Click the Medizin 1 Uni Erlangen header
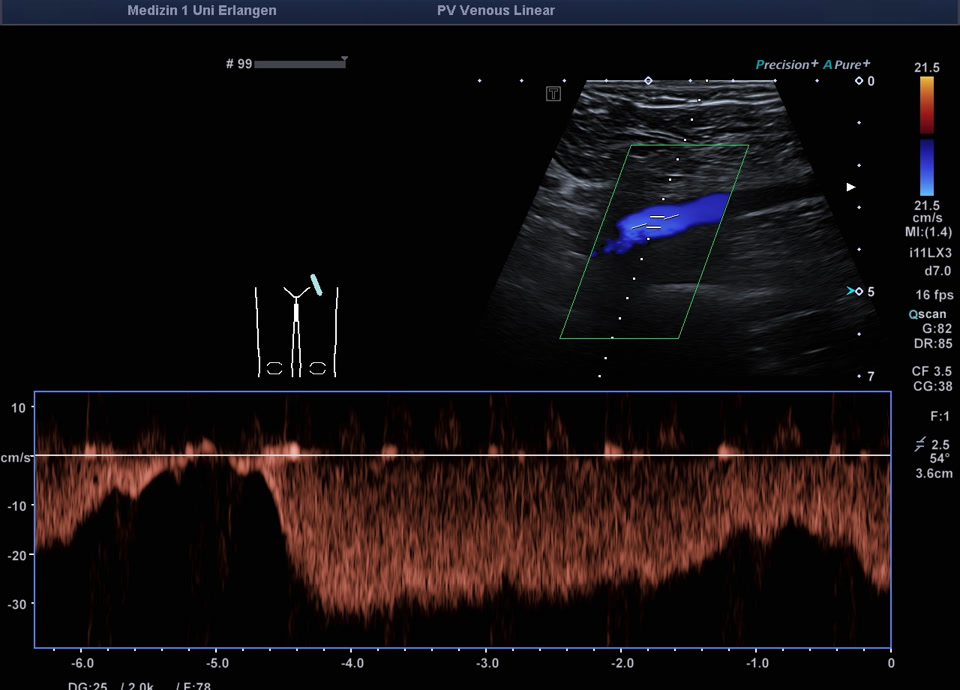Image resolution: width=960 pixels, height=690 pixels. (202, 11)
